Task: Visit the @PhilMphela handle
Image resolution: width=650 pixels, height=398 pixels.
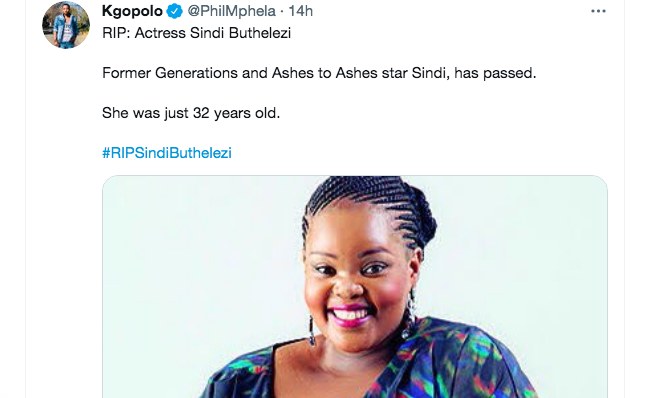Action: click(231, 11)
